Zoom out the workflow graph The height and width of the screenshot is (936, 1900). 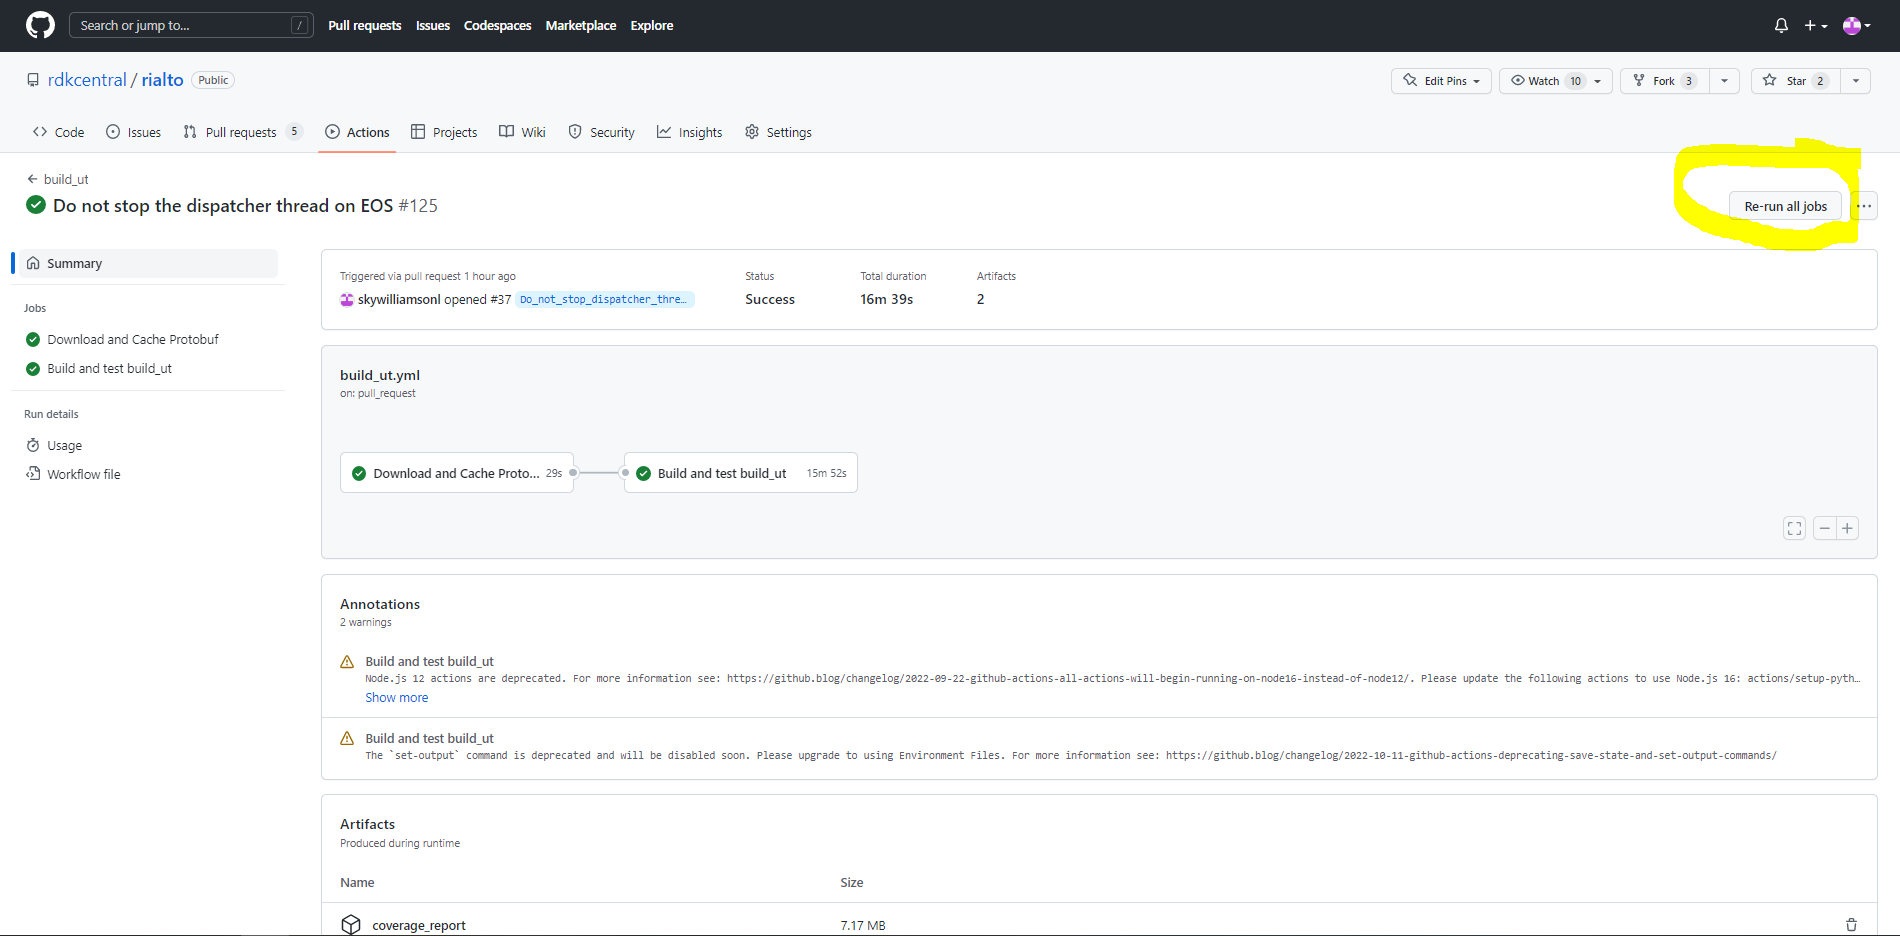[x=1825, y=528]
